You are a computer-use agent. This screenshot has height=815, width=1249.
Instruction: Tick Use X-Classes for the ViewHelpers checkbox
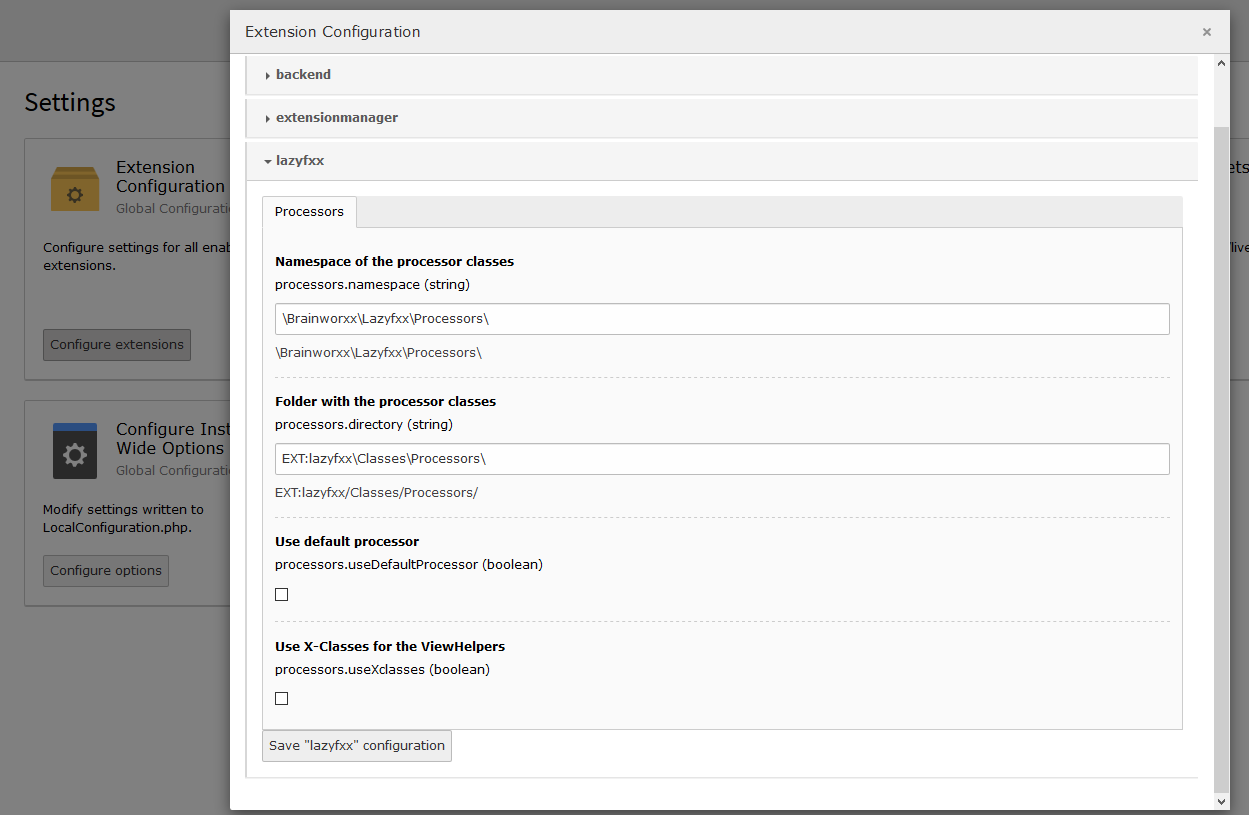click(x=282, y=699)
